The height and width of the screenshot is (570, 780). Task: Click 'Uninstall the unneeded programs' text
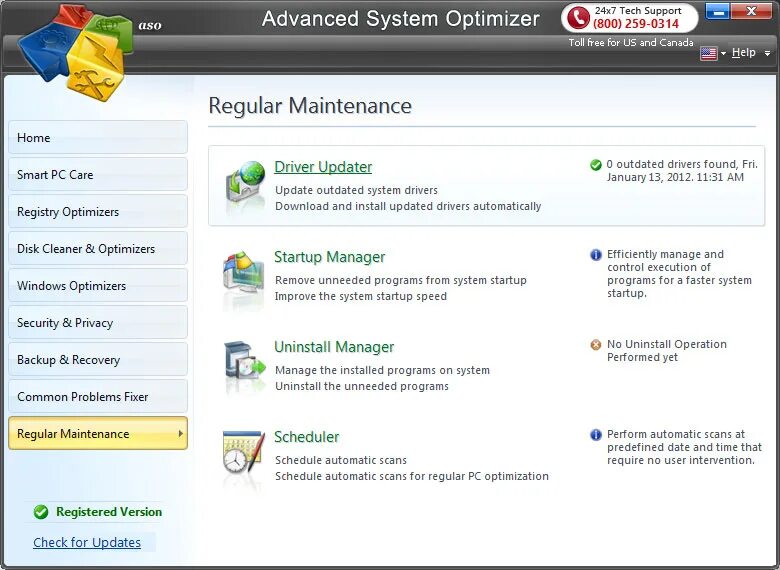click(362, 386)
